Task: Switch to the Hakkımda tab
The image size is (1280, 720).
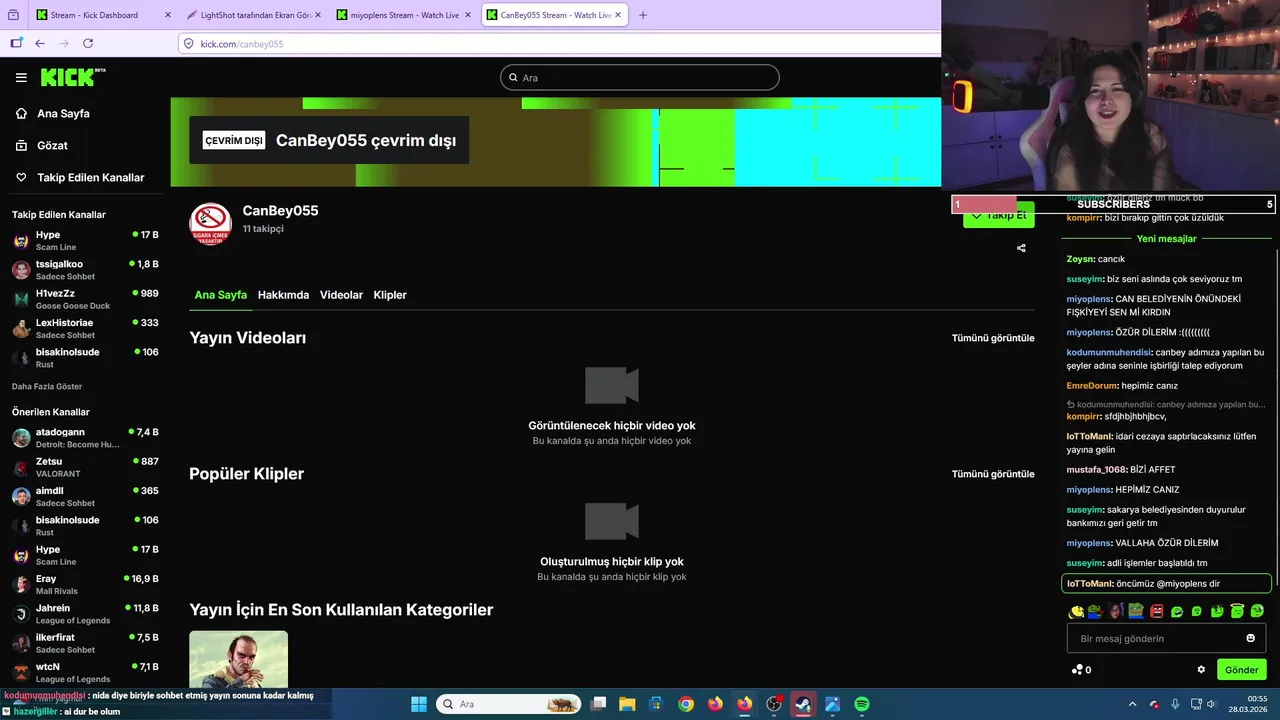Action: [283, 295]
